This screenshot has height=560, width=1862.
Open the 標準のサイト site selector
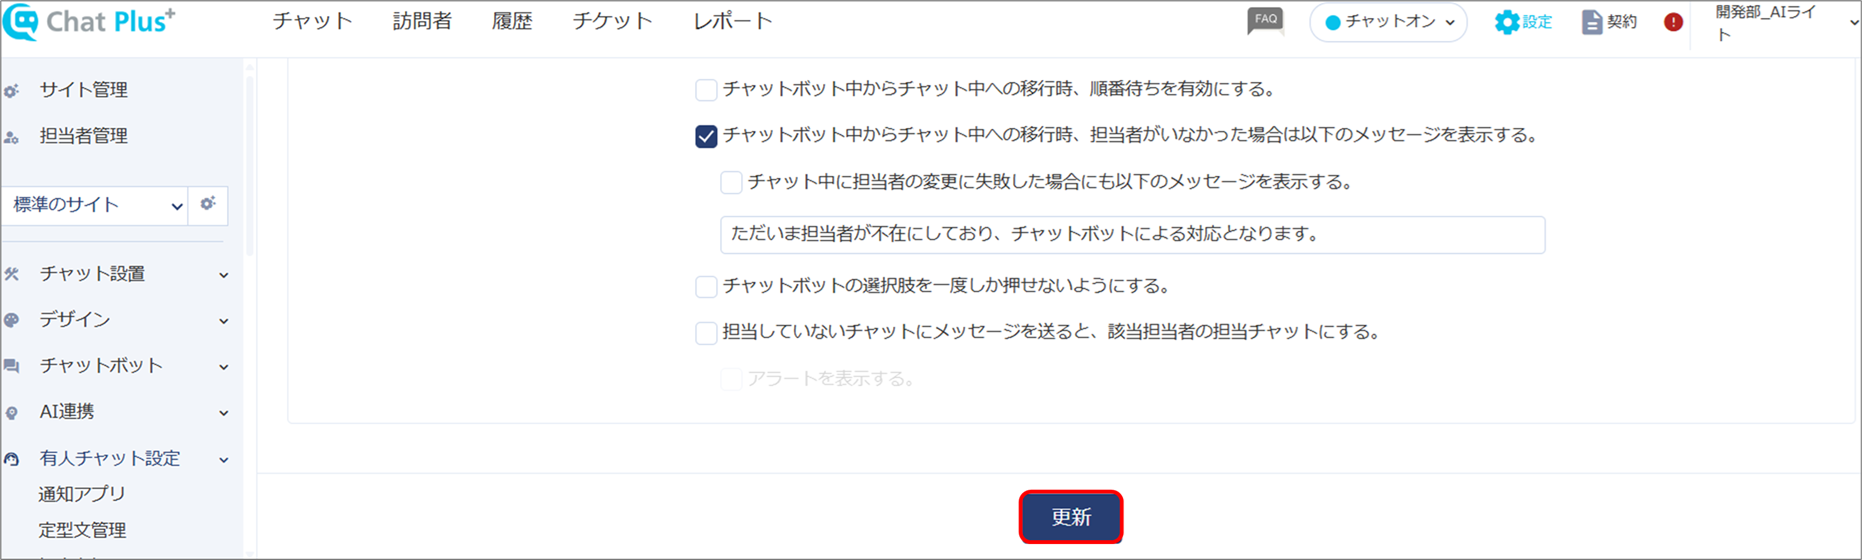[x=95, y=205]
